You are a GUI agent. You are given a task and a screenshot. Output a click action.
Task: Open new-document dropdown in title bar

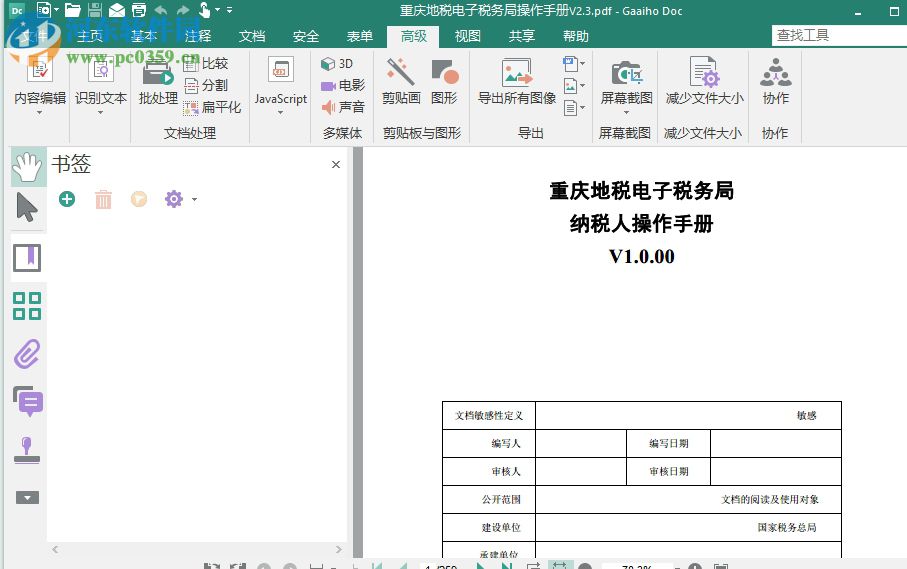pos(56,10)
